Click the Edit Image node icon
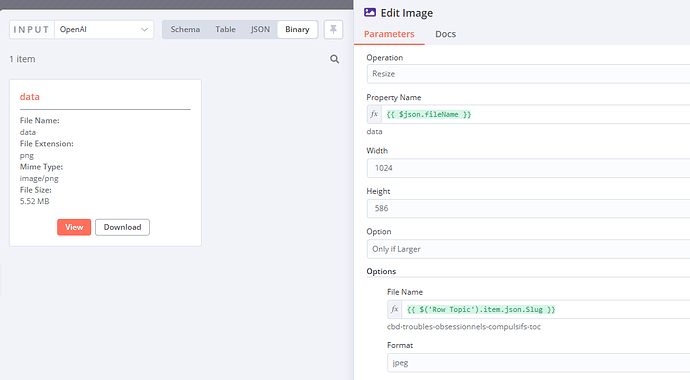This screenshot has width=690, height=380. coord(370,12)
